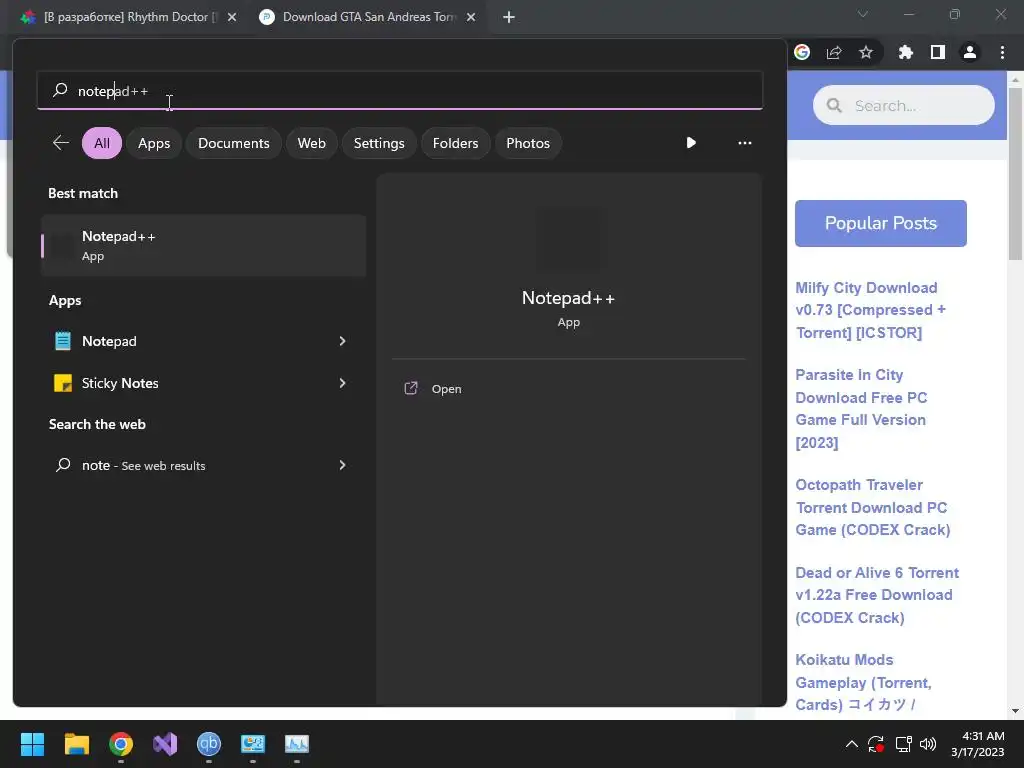The height and width of the screenshot is (768, 1024).
Task: Expand the note web results chevron
Action: pyautogui.click(x=342, y=465)
